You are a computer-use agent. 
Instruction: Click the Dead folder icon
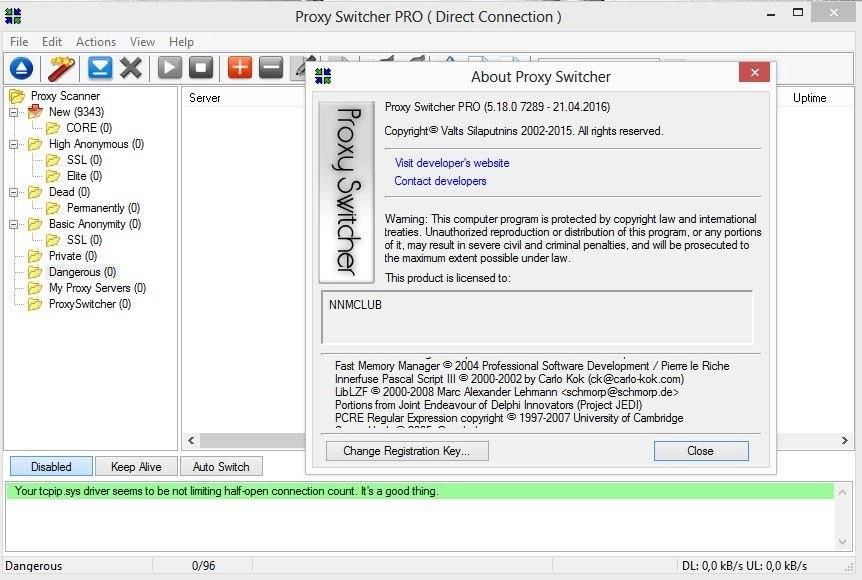click(x=35, y=192)
